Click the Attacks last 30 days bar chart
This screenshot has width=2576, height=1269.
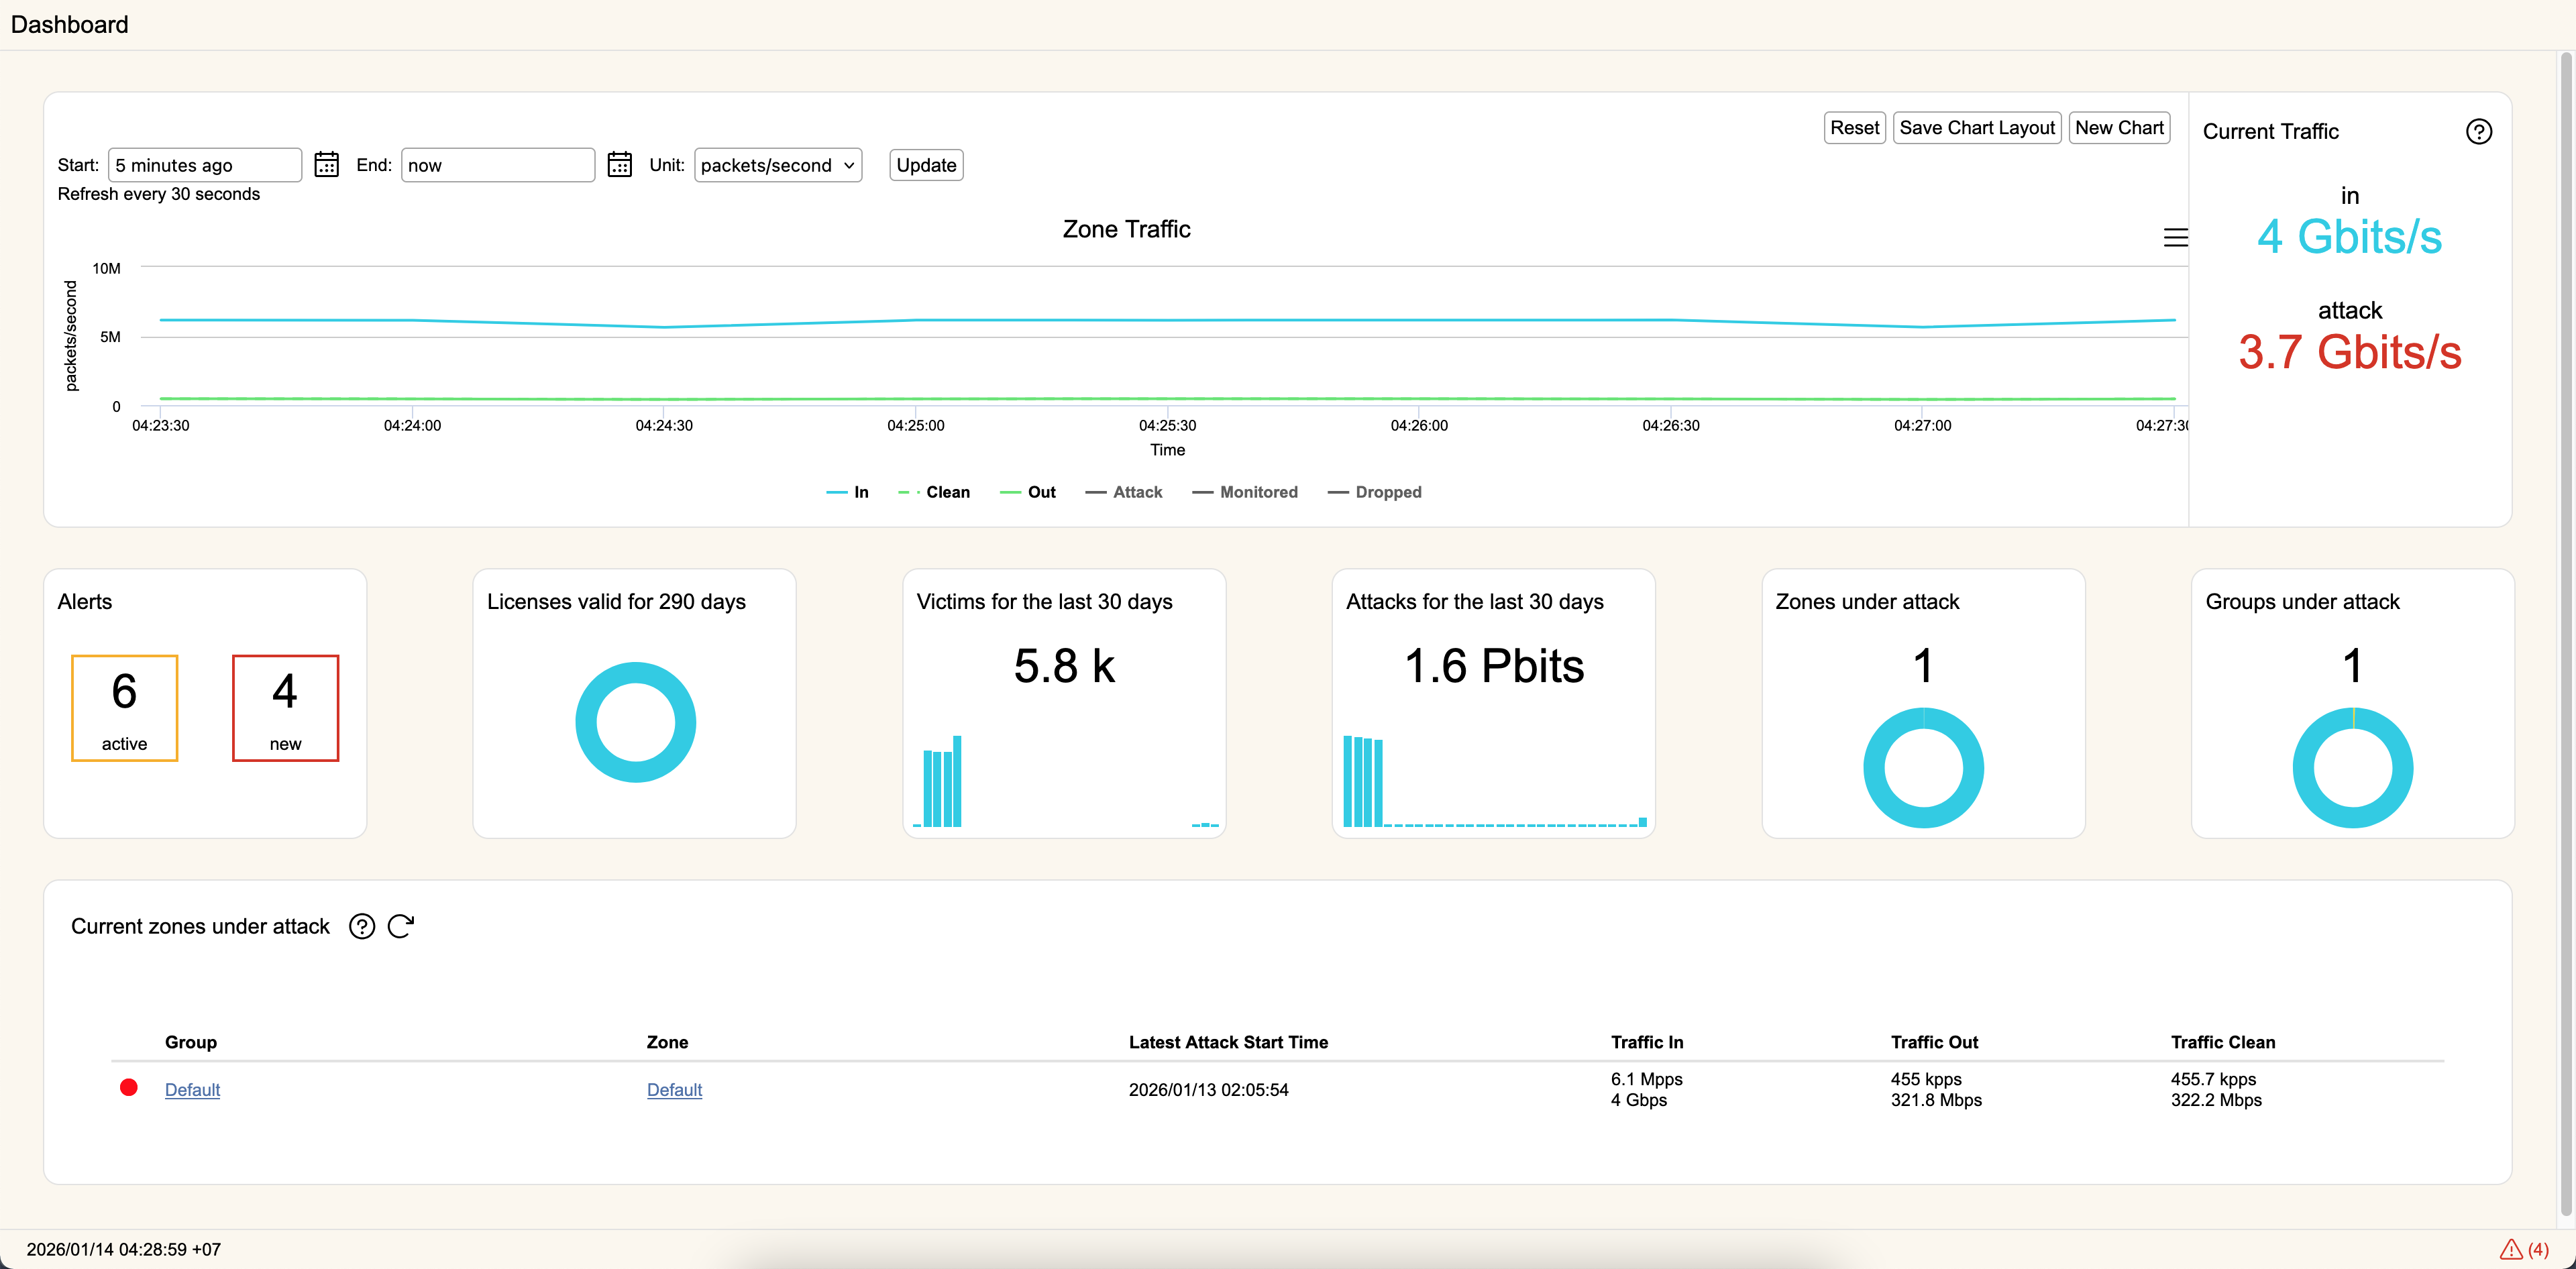(x=1495, y=782)
